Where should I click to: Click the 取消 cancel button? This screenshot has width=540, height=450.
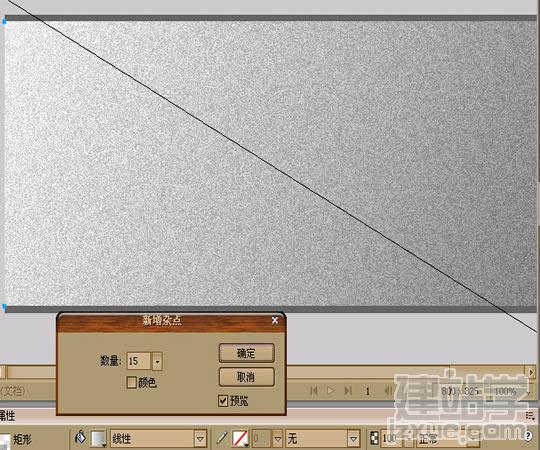[247, 377]
